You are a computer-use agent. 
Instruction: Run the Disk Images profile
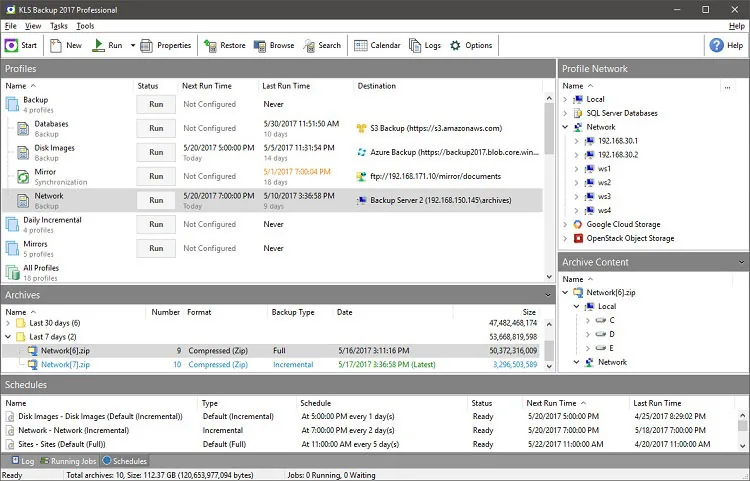click(x=156, y=152)
